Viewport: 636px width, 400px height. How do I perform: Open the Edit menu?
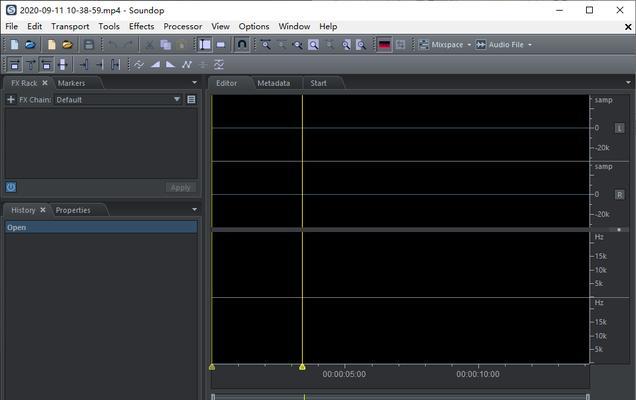point(34,26)
